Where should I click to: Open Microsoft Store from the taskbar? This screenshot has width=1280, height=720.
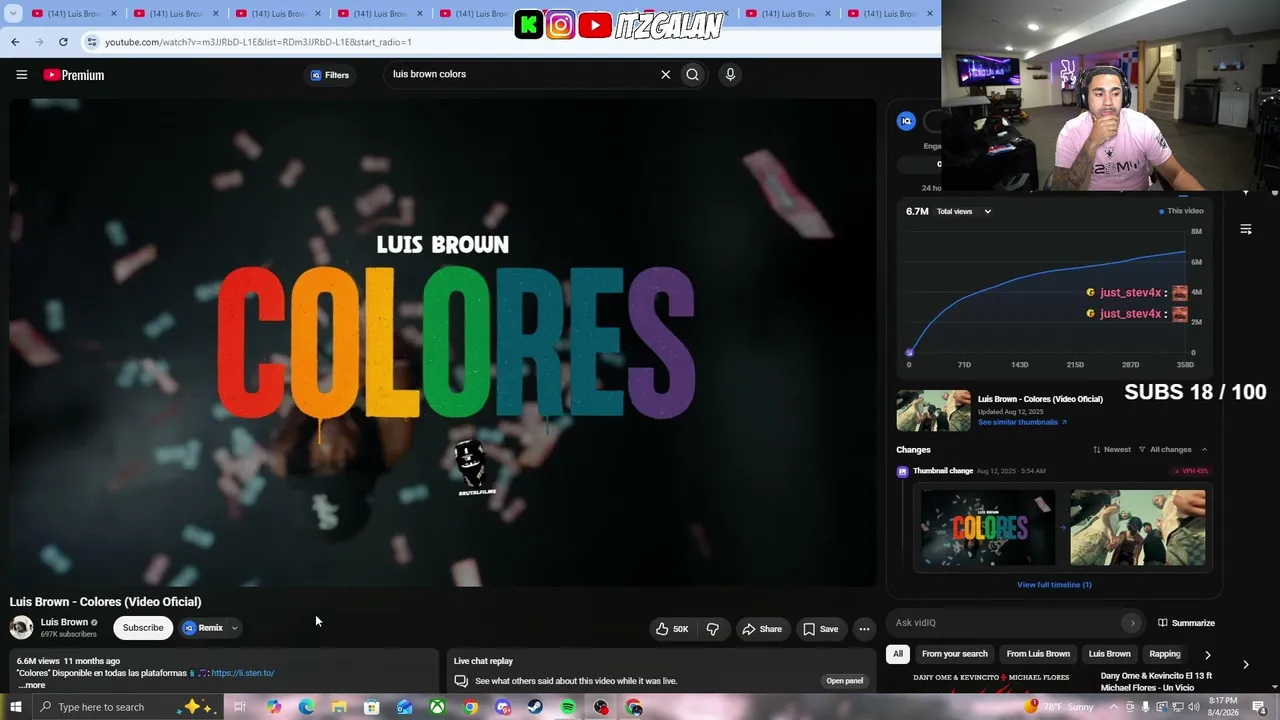(x=371, y=707)
